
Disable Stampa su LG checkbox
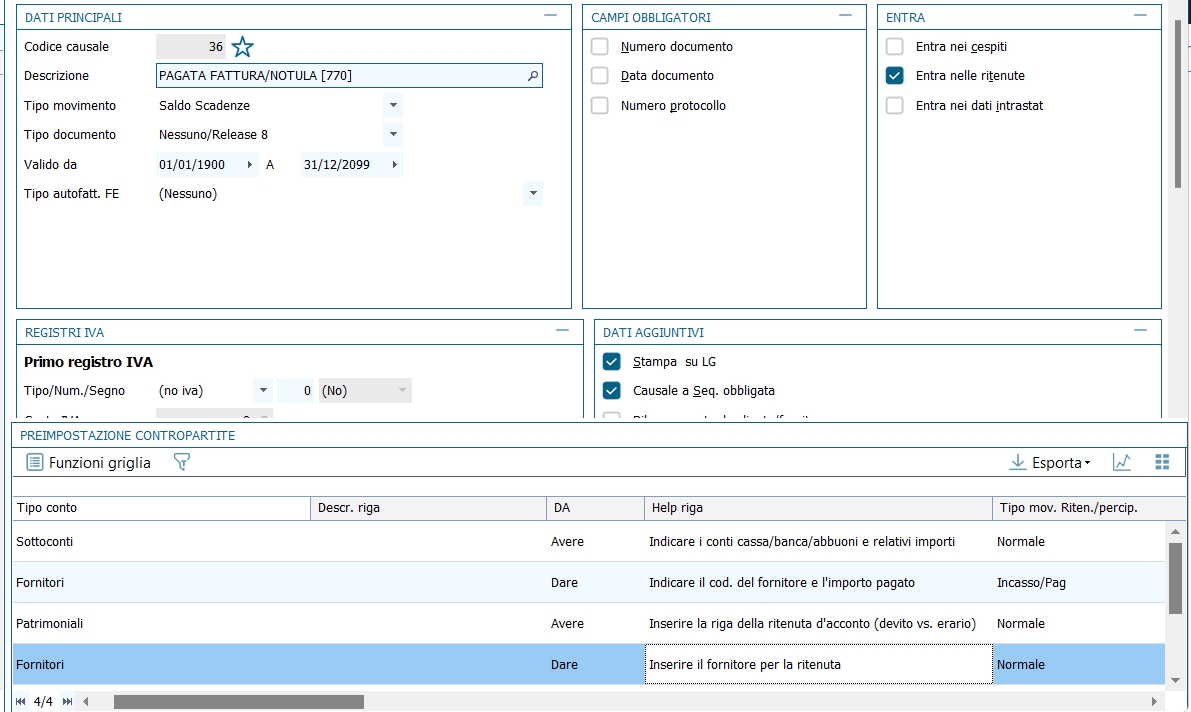pos(612,361)
